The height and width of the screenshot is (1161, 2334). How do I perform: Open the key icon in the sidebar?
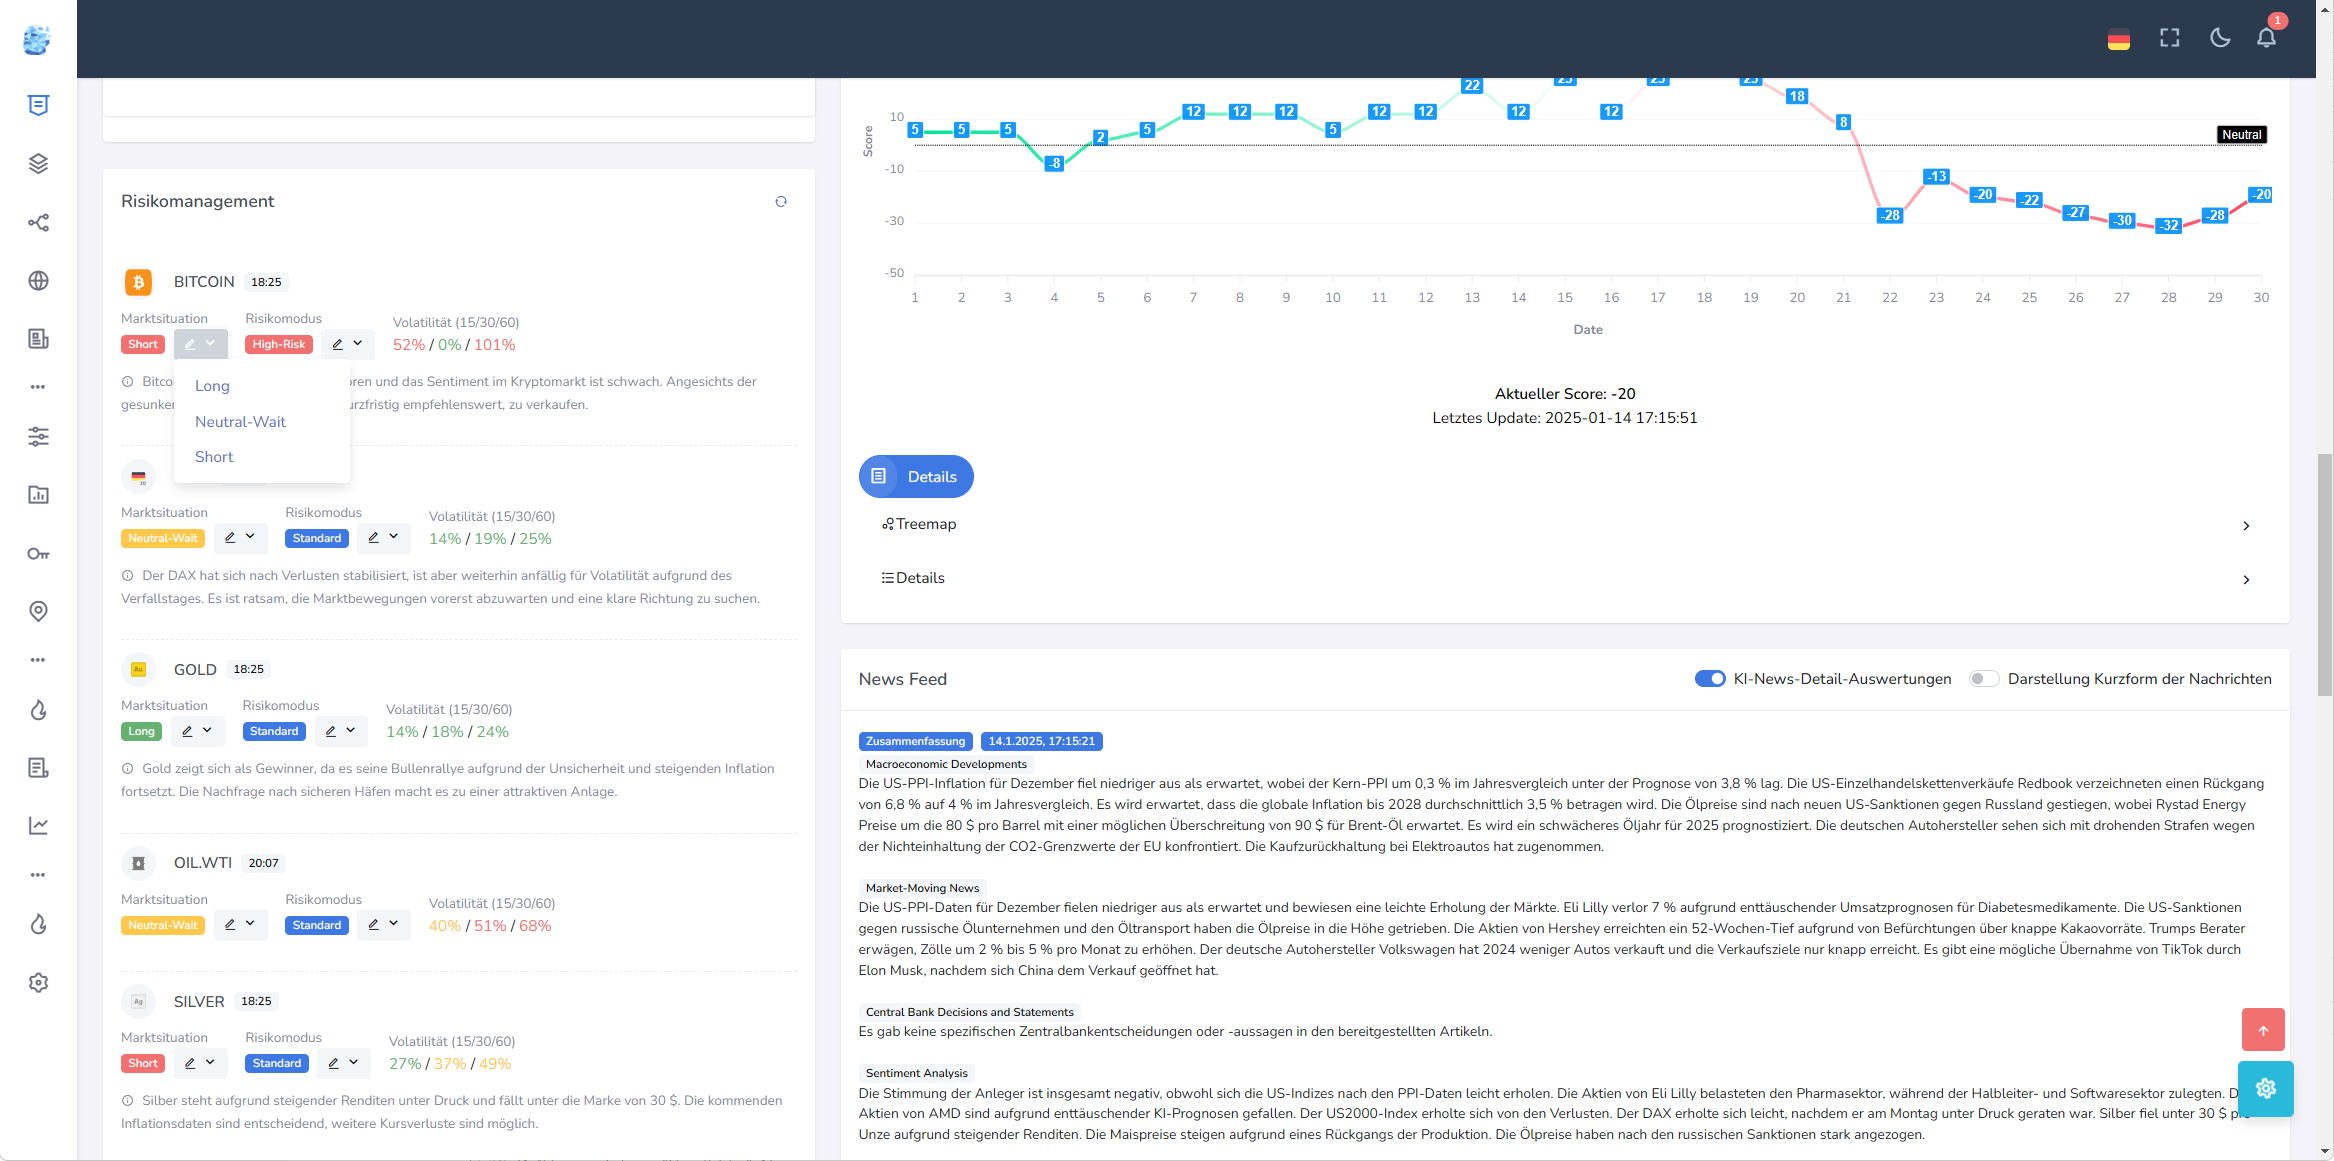[38, 553]
